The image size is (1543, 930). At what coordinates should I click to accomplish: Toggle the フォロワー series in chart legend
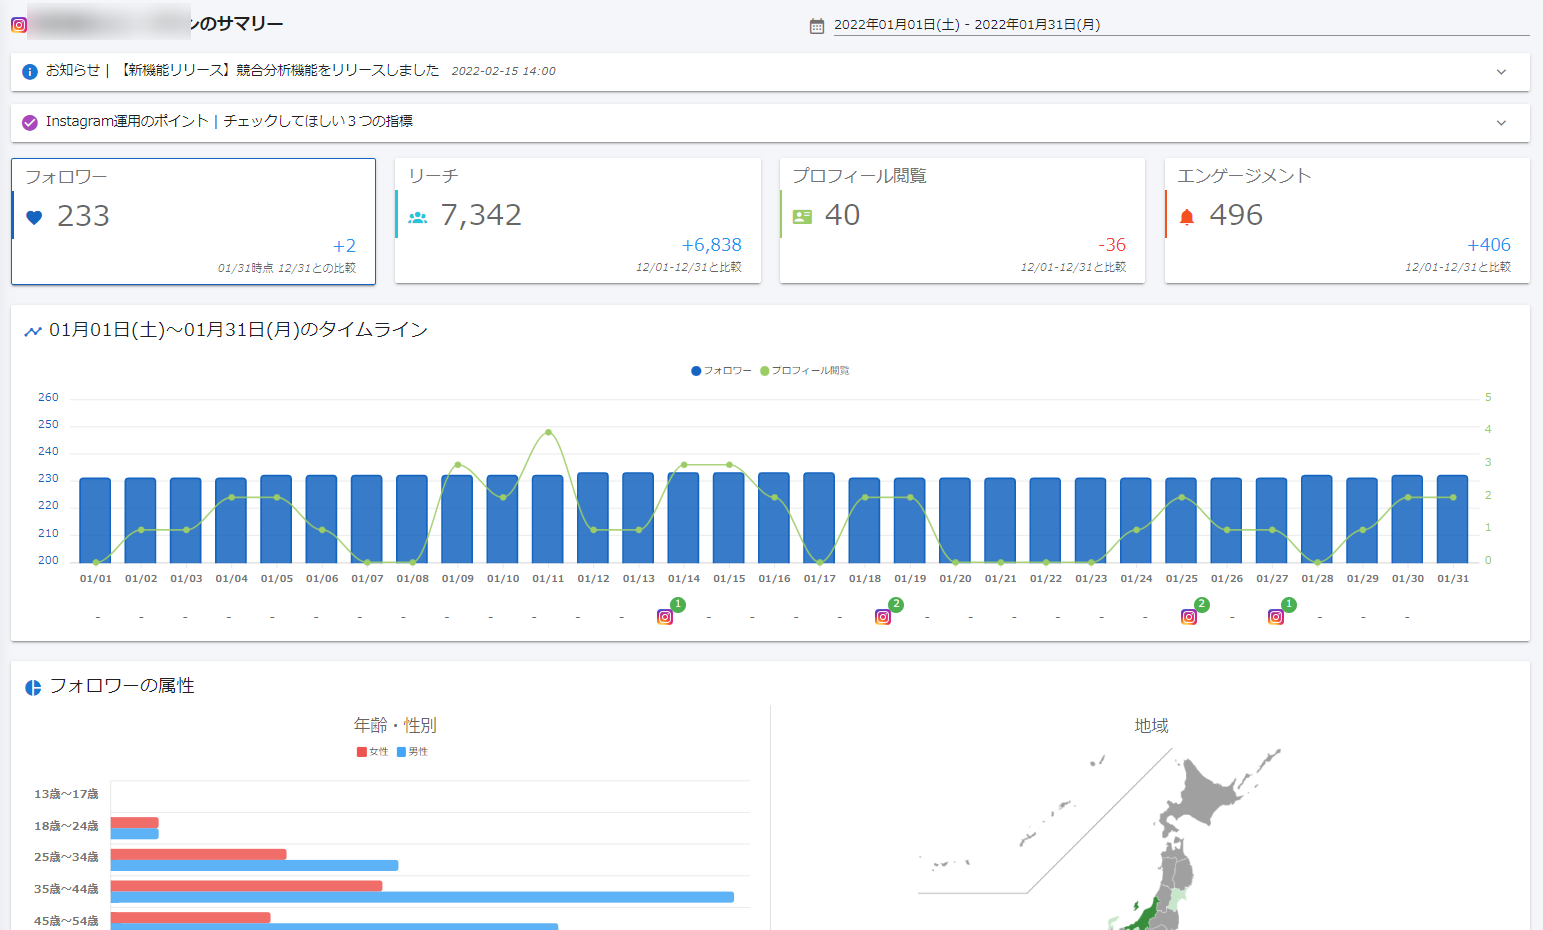721,371
